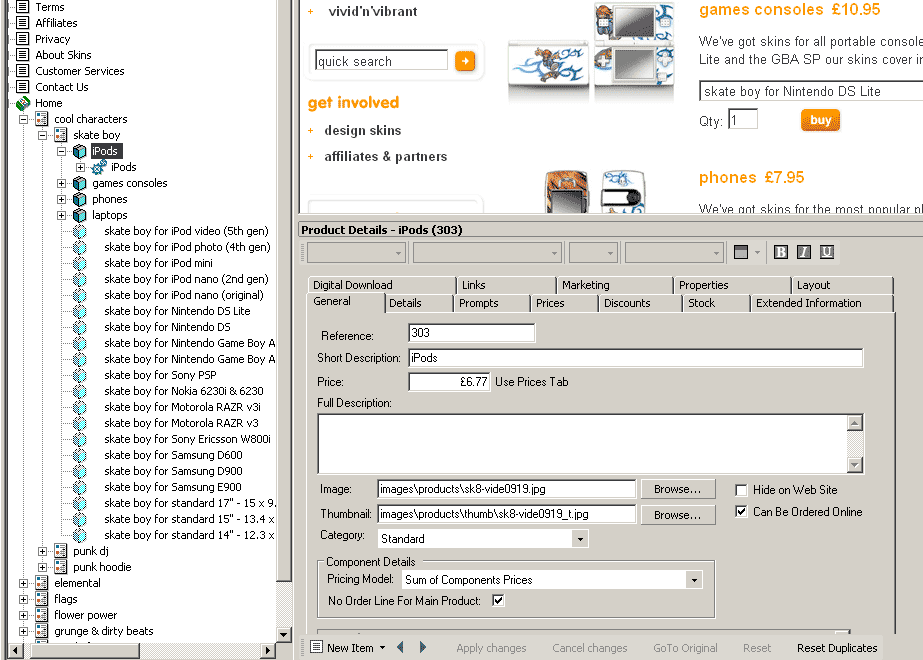Click the Italic formatting icon
Viewport: 923px width, 660px height.
(x=804, y=252)
